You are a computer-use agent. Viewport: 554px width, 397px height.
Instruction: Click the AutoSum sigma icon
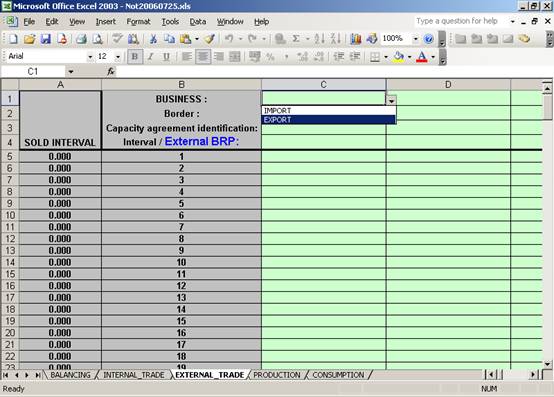coord(296,39)
